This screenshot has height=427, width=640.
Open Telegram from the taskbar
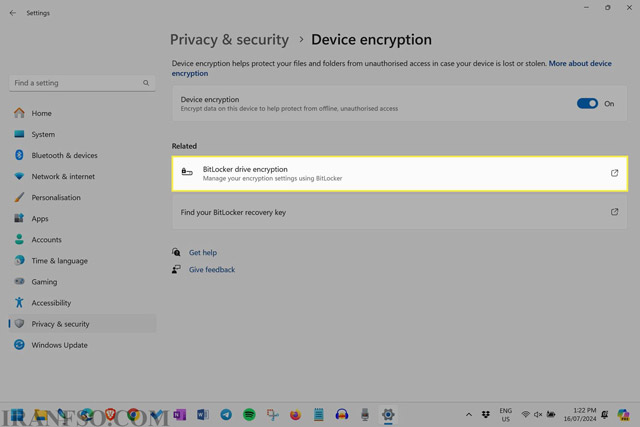226,415
